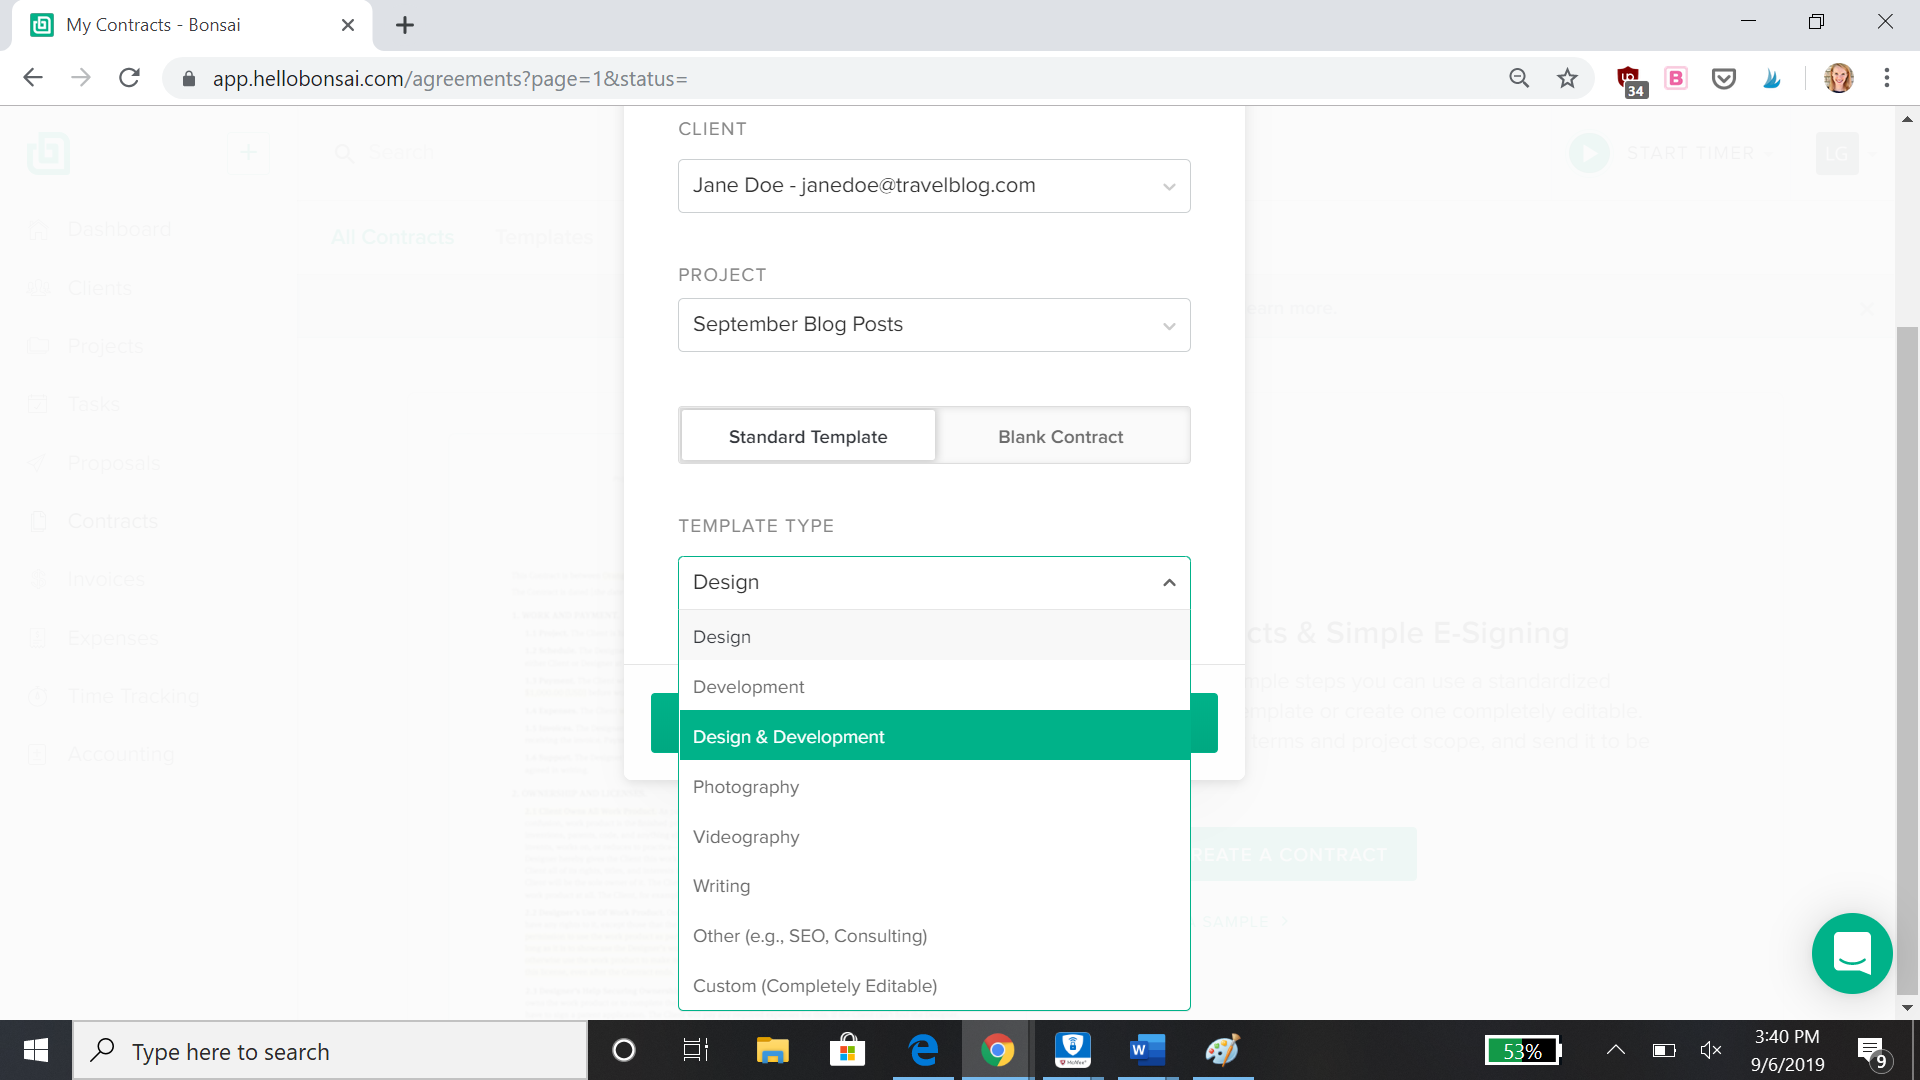Open the Pocket extension icon
The width and height of the screenshot is (1920, 1080).
tap(1724, 78)
